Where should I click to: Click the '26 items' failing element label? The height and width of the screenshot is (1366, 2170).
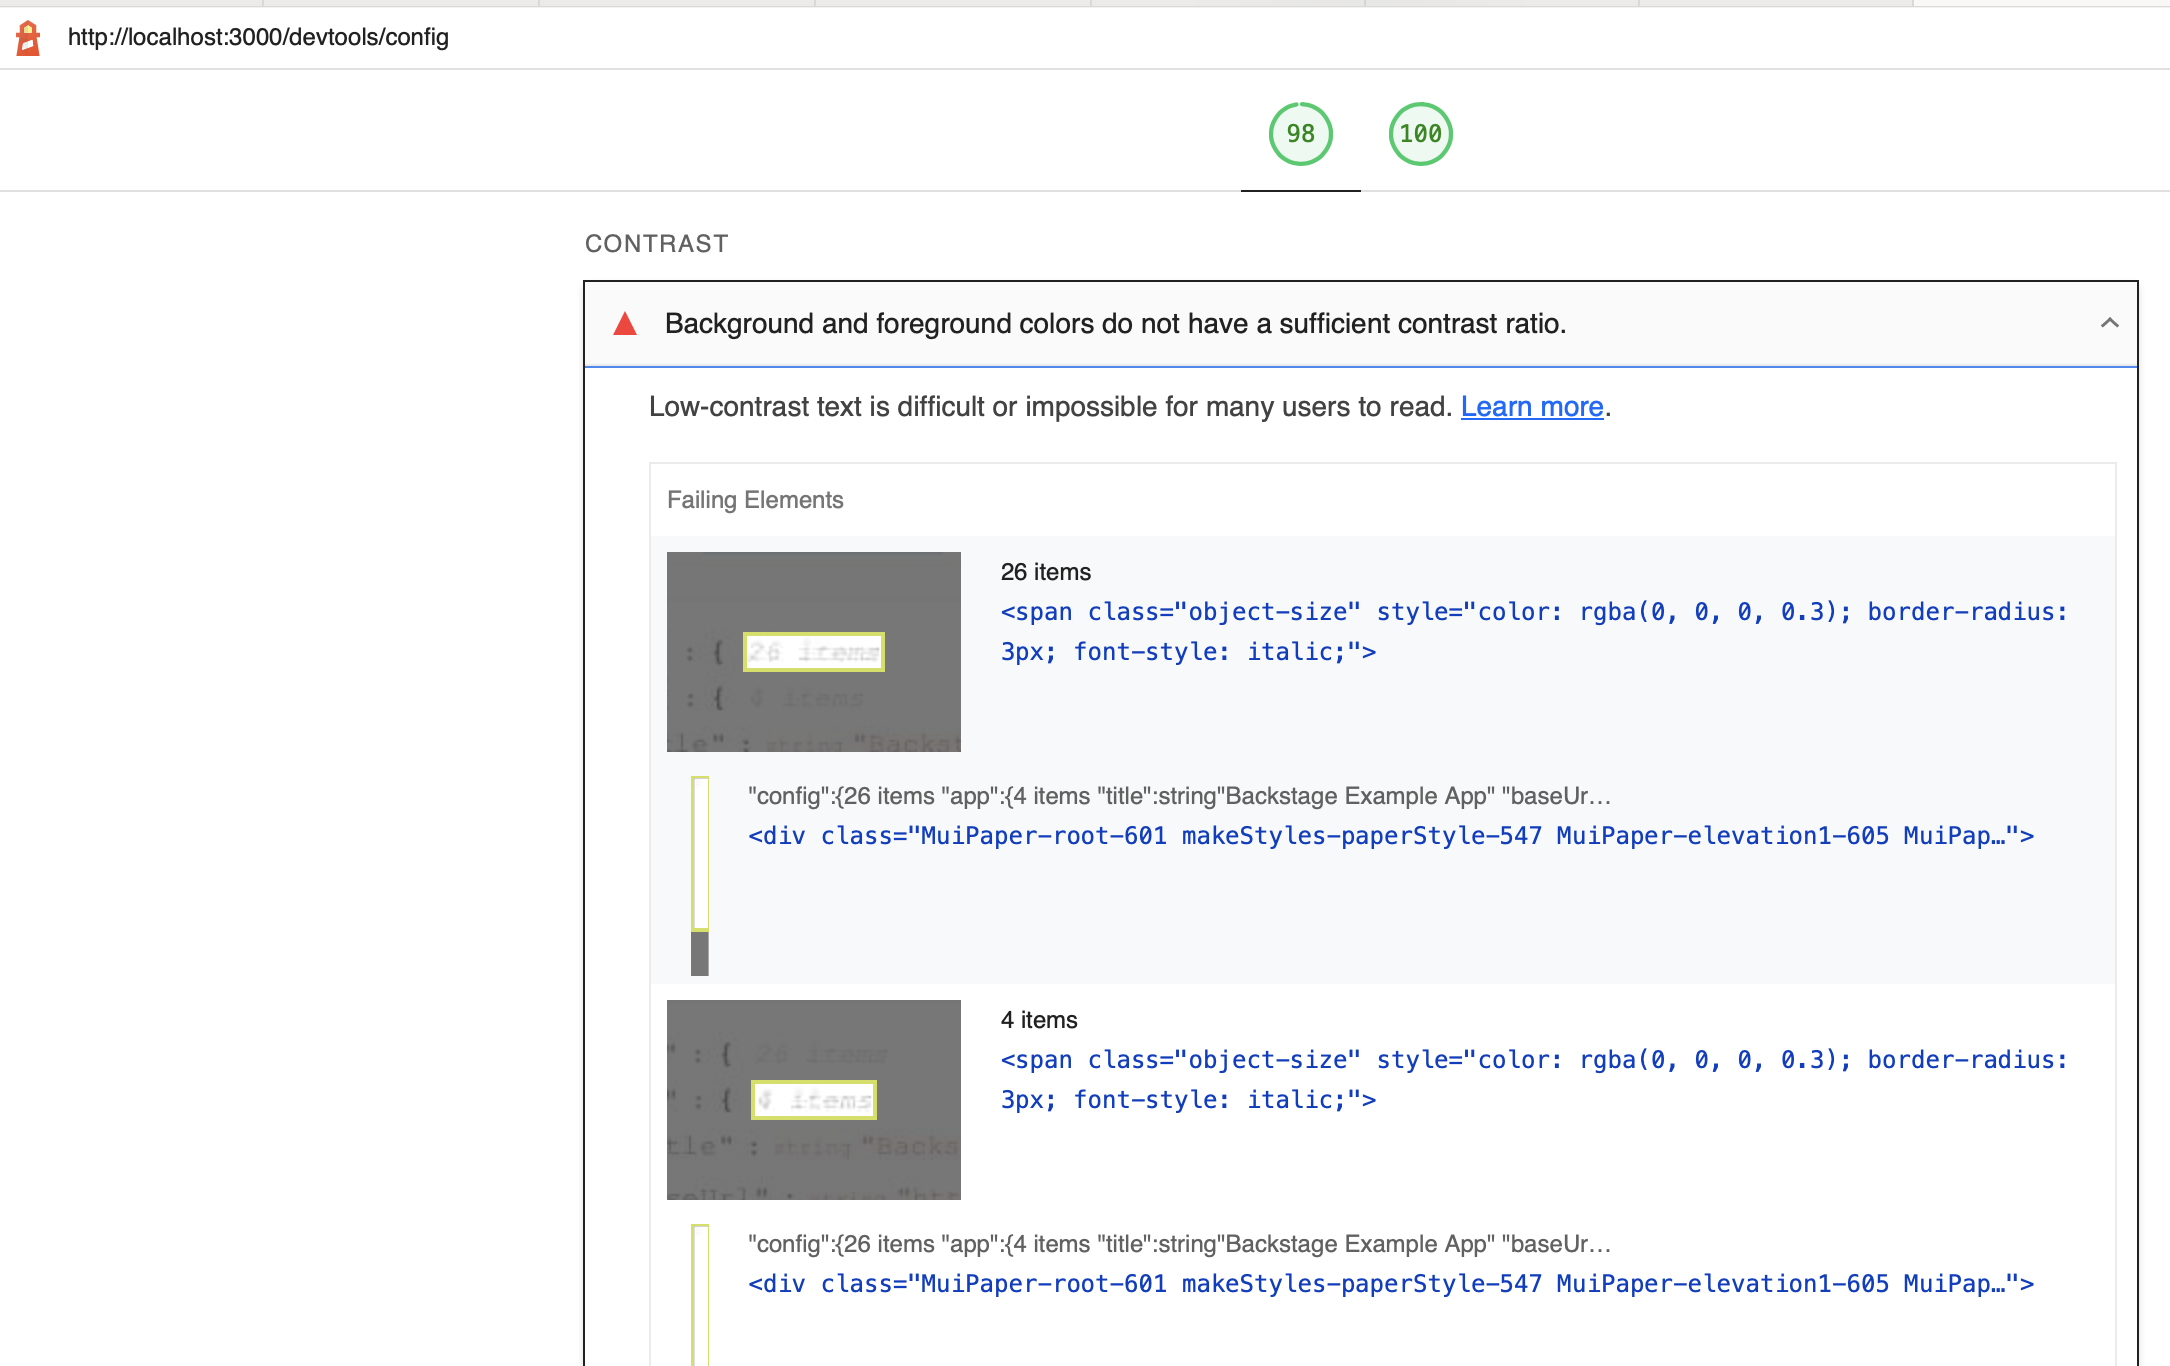pos(1046,571)
